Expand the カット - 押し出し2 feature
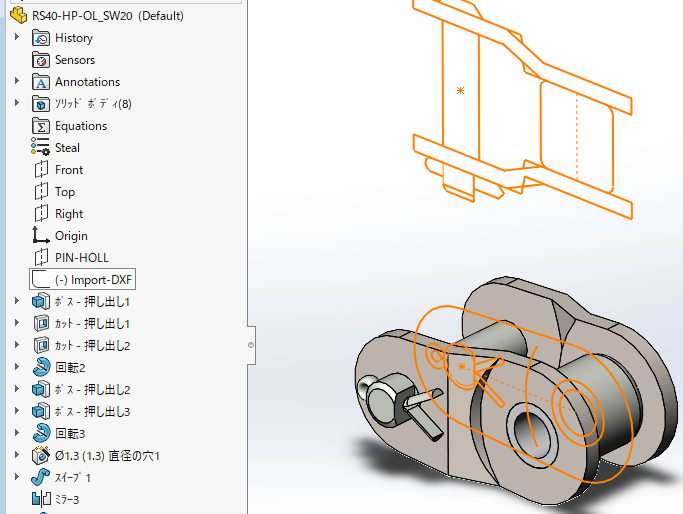Image resolution: width=683 pixels, height=514 pixels. pyautogui.click(x=17, y=345)
